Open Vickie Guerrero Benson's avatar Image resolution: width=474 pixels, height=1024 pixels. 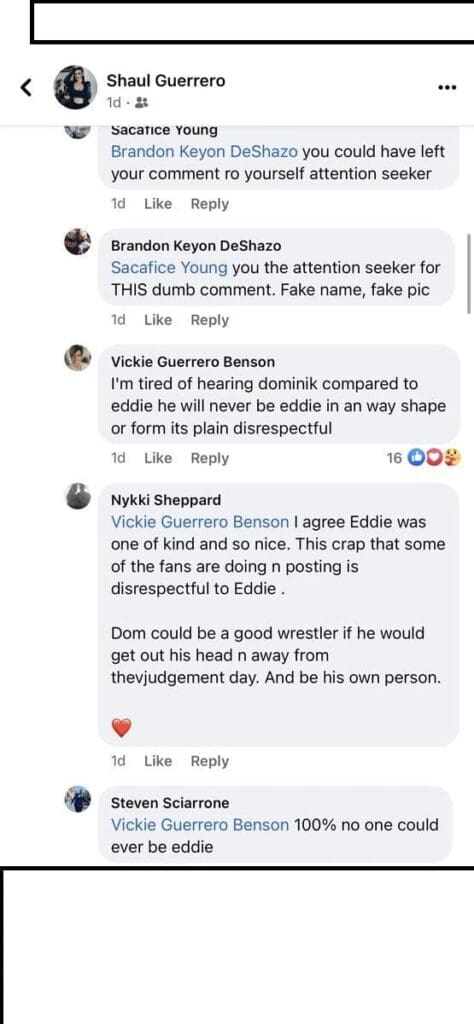(78, 358)
